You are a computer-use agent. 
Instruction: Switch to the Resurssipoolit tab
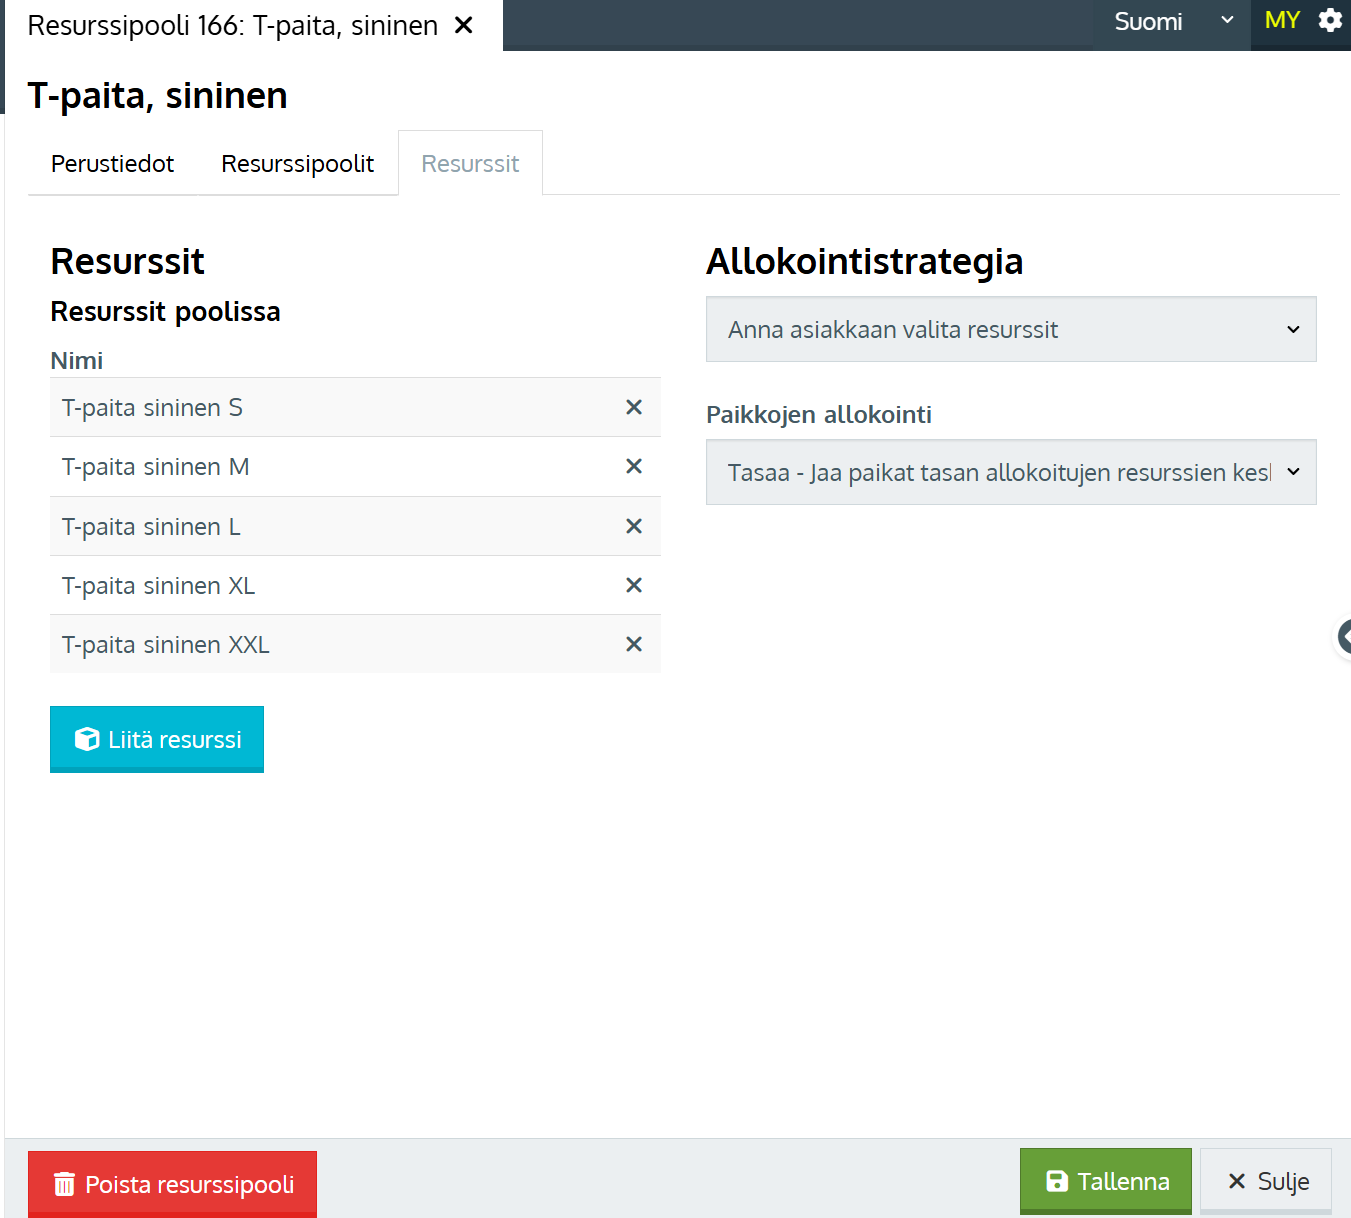click(297, 164)
